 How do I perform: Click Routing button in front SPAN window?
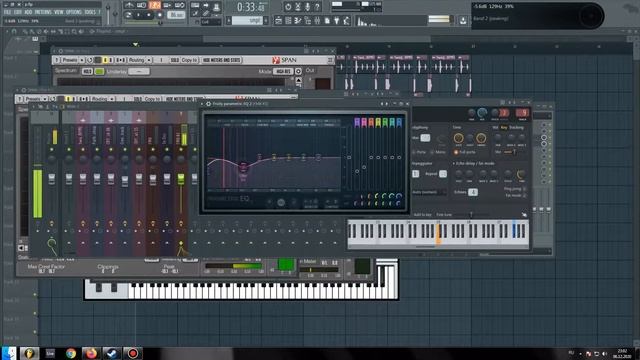click(136, 60)
